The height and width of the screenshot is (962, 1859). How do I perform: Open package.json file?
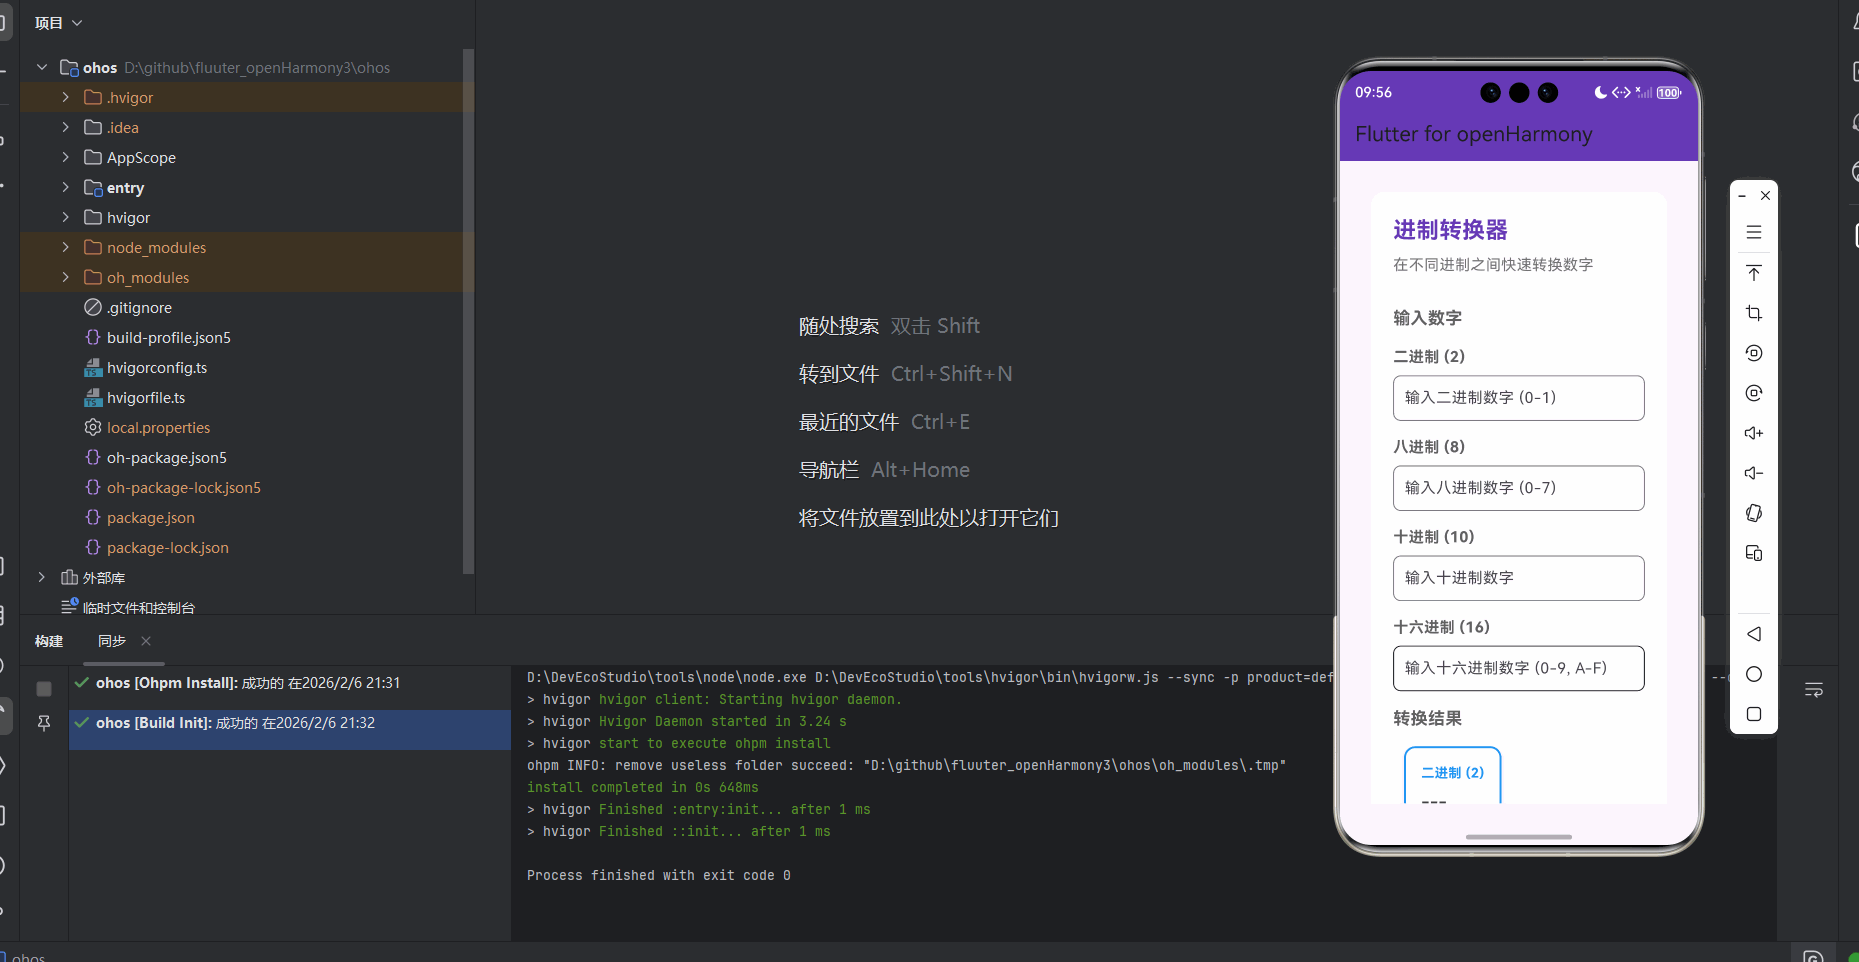point(151,518)
